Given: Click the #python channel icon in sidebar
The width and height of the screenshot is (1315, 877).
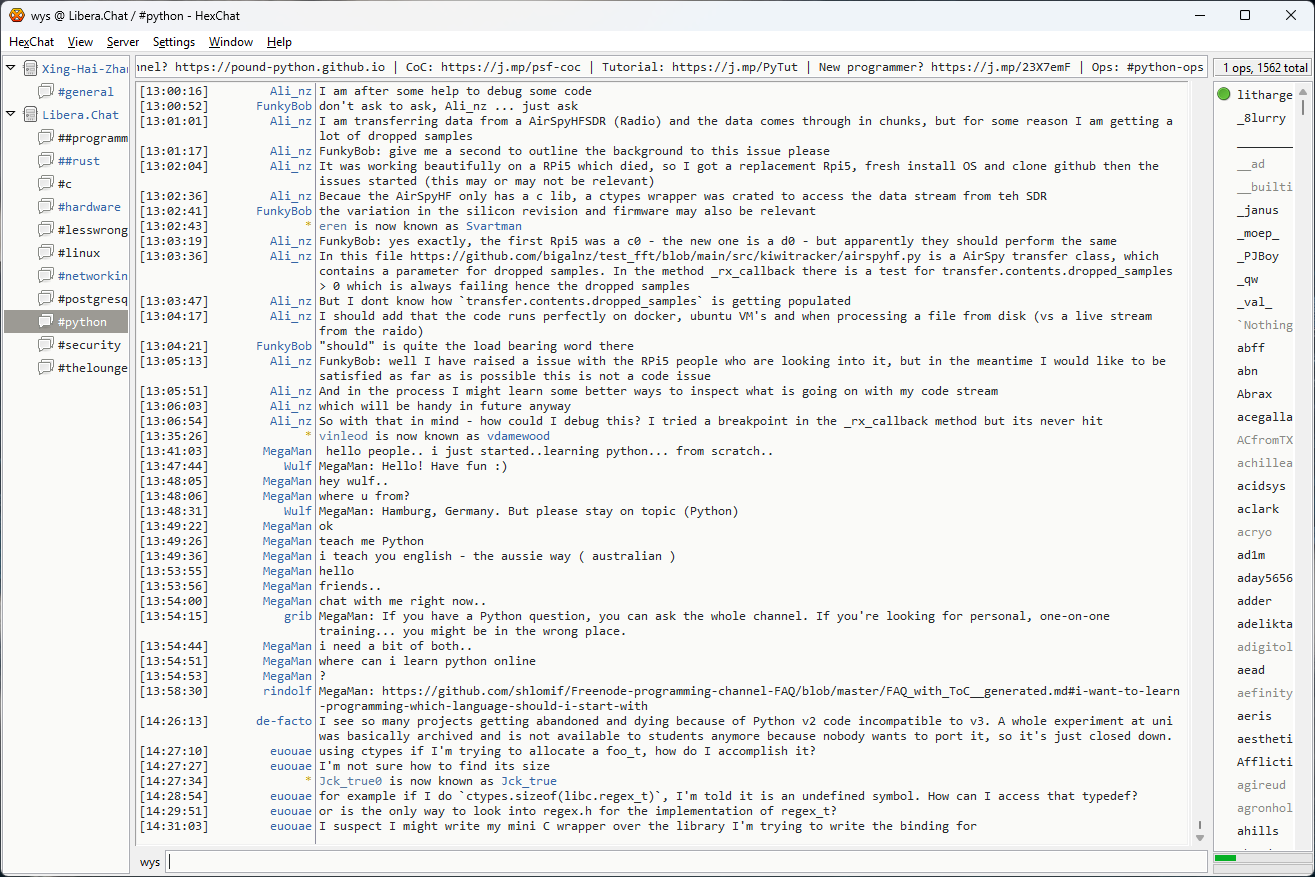Looking at the screenshot, I should pyautogui.click(x=46, y=322).
